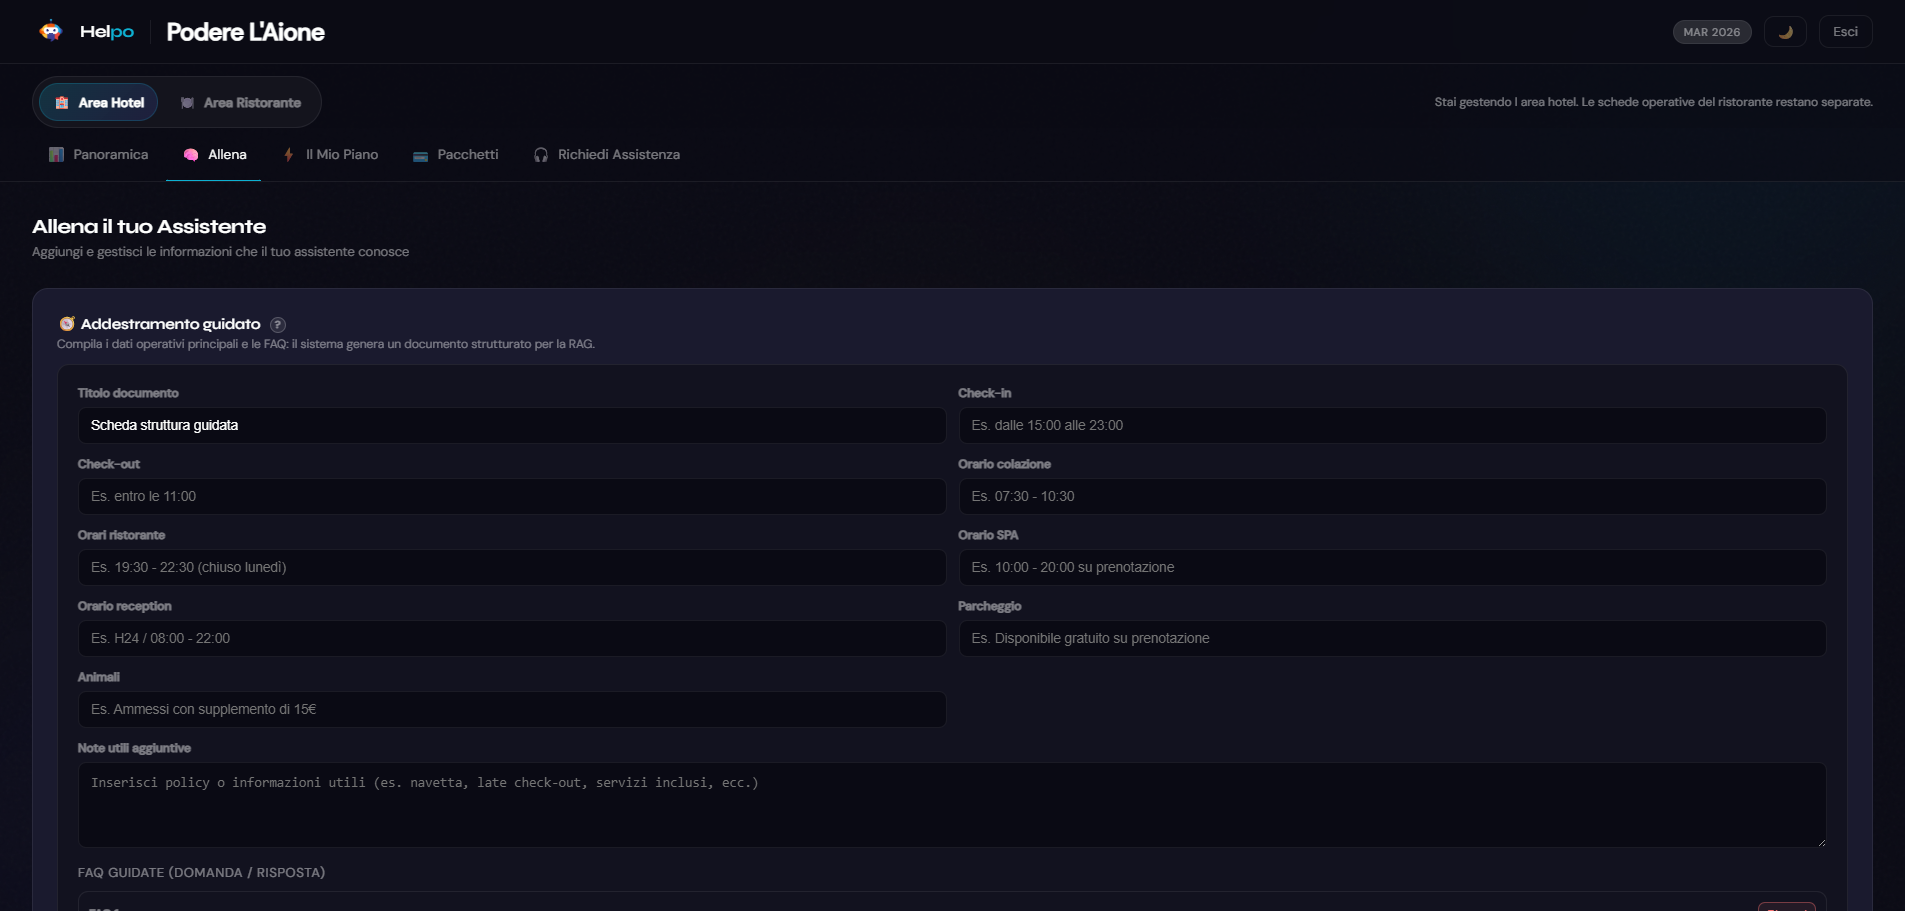Open the Il Mio Piano tab

330,155
